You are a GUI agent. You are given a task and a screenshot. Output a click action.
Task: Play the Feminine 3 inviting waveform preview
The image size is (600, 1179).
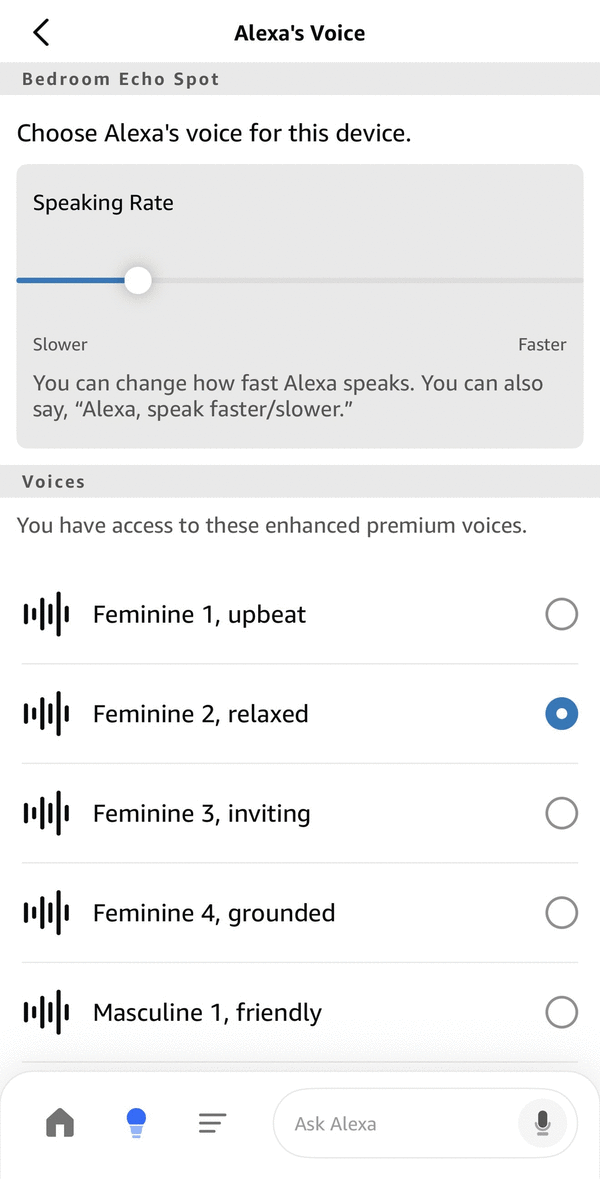46,813
